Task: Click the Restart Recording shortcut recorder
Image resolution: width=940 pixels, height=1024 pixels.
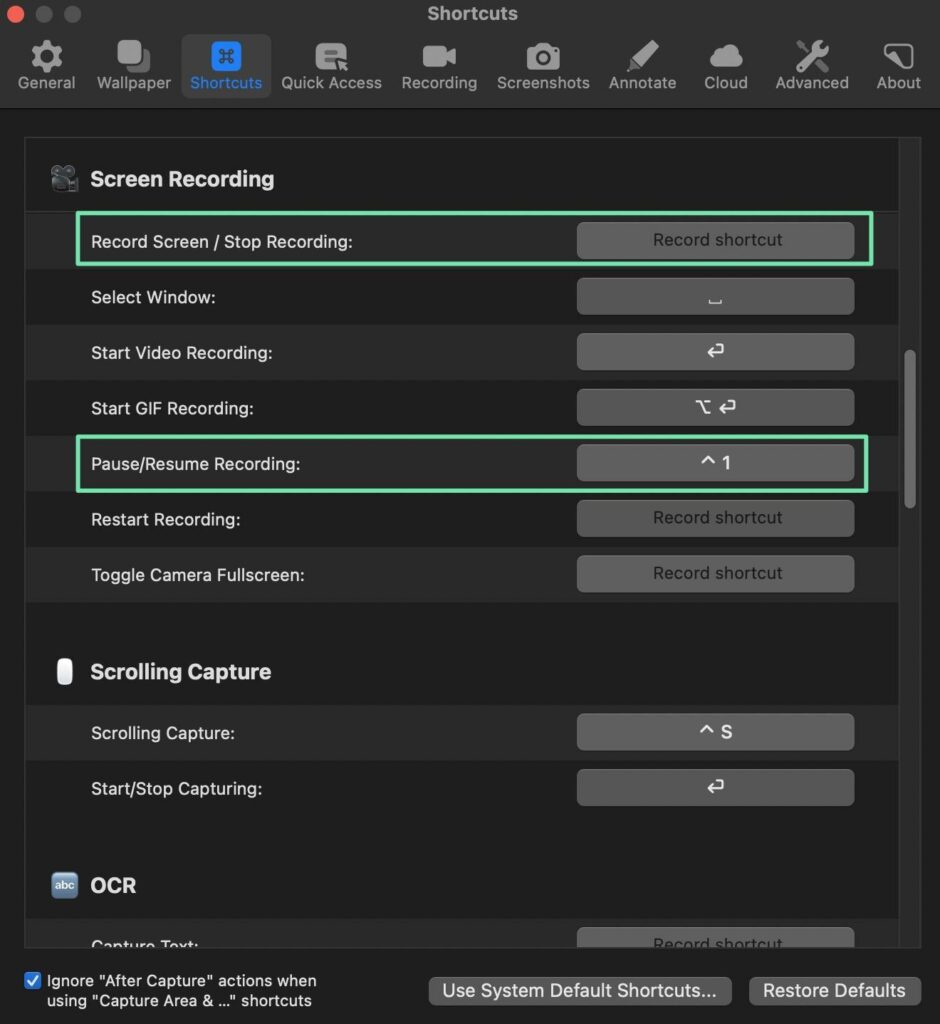Action: pos(715,518)
